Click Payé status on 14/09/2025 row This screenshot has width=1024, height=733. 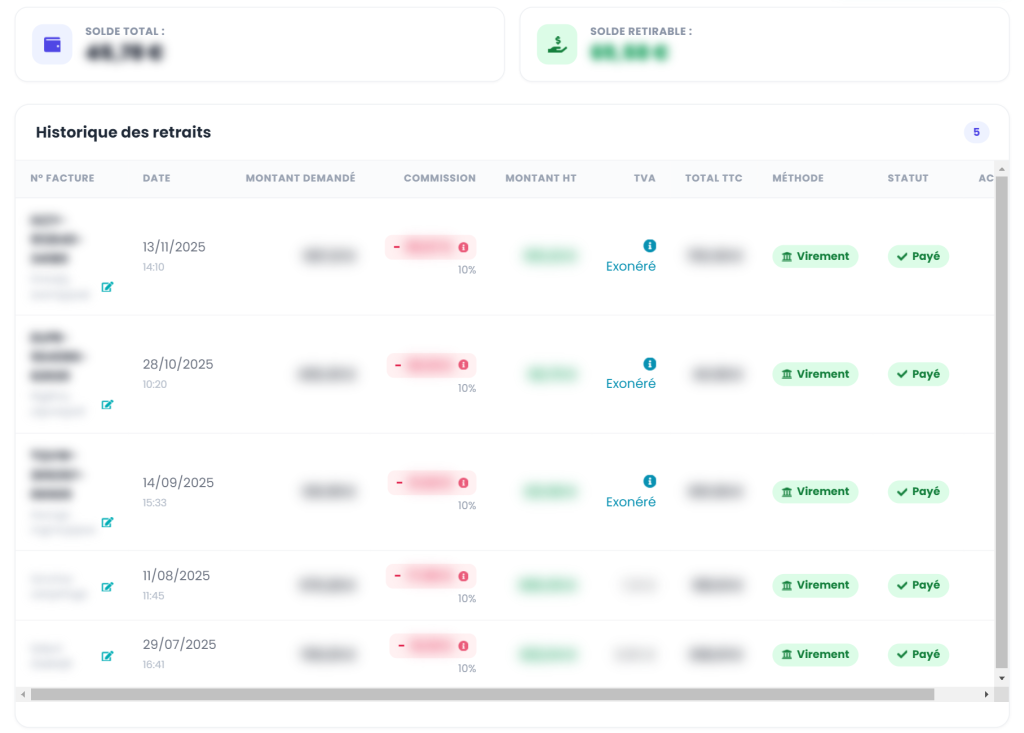click(918, 491)
